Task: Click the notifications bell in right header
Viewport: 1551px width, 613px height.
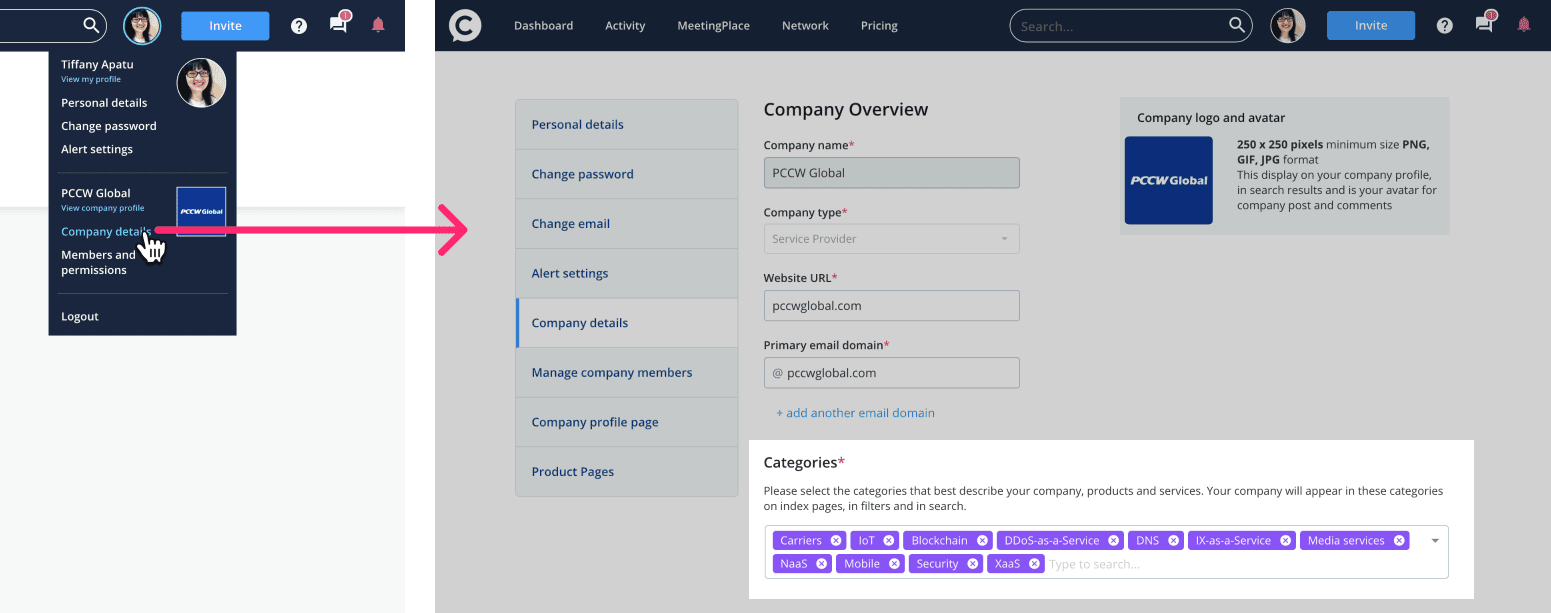Action: 1523,26
